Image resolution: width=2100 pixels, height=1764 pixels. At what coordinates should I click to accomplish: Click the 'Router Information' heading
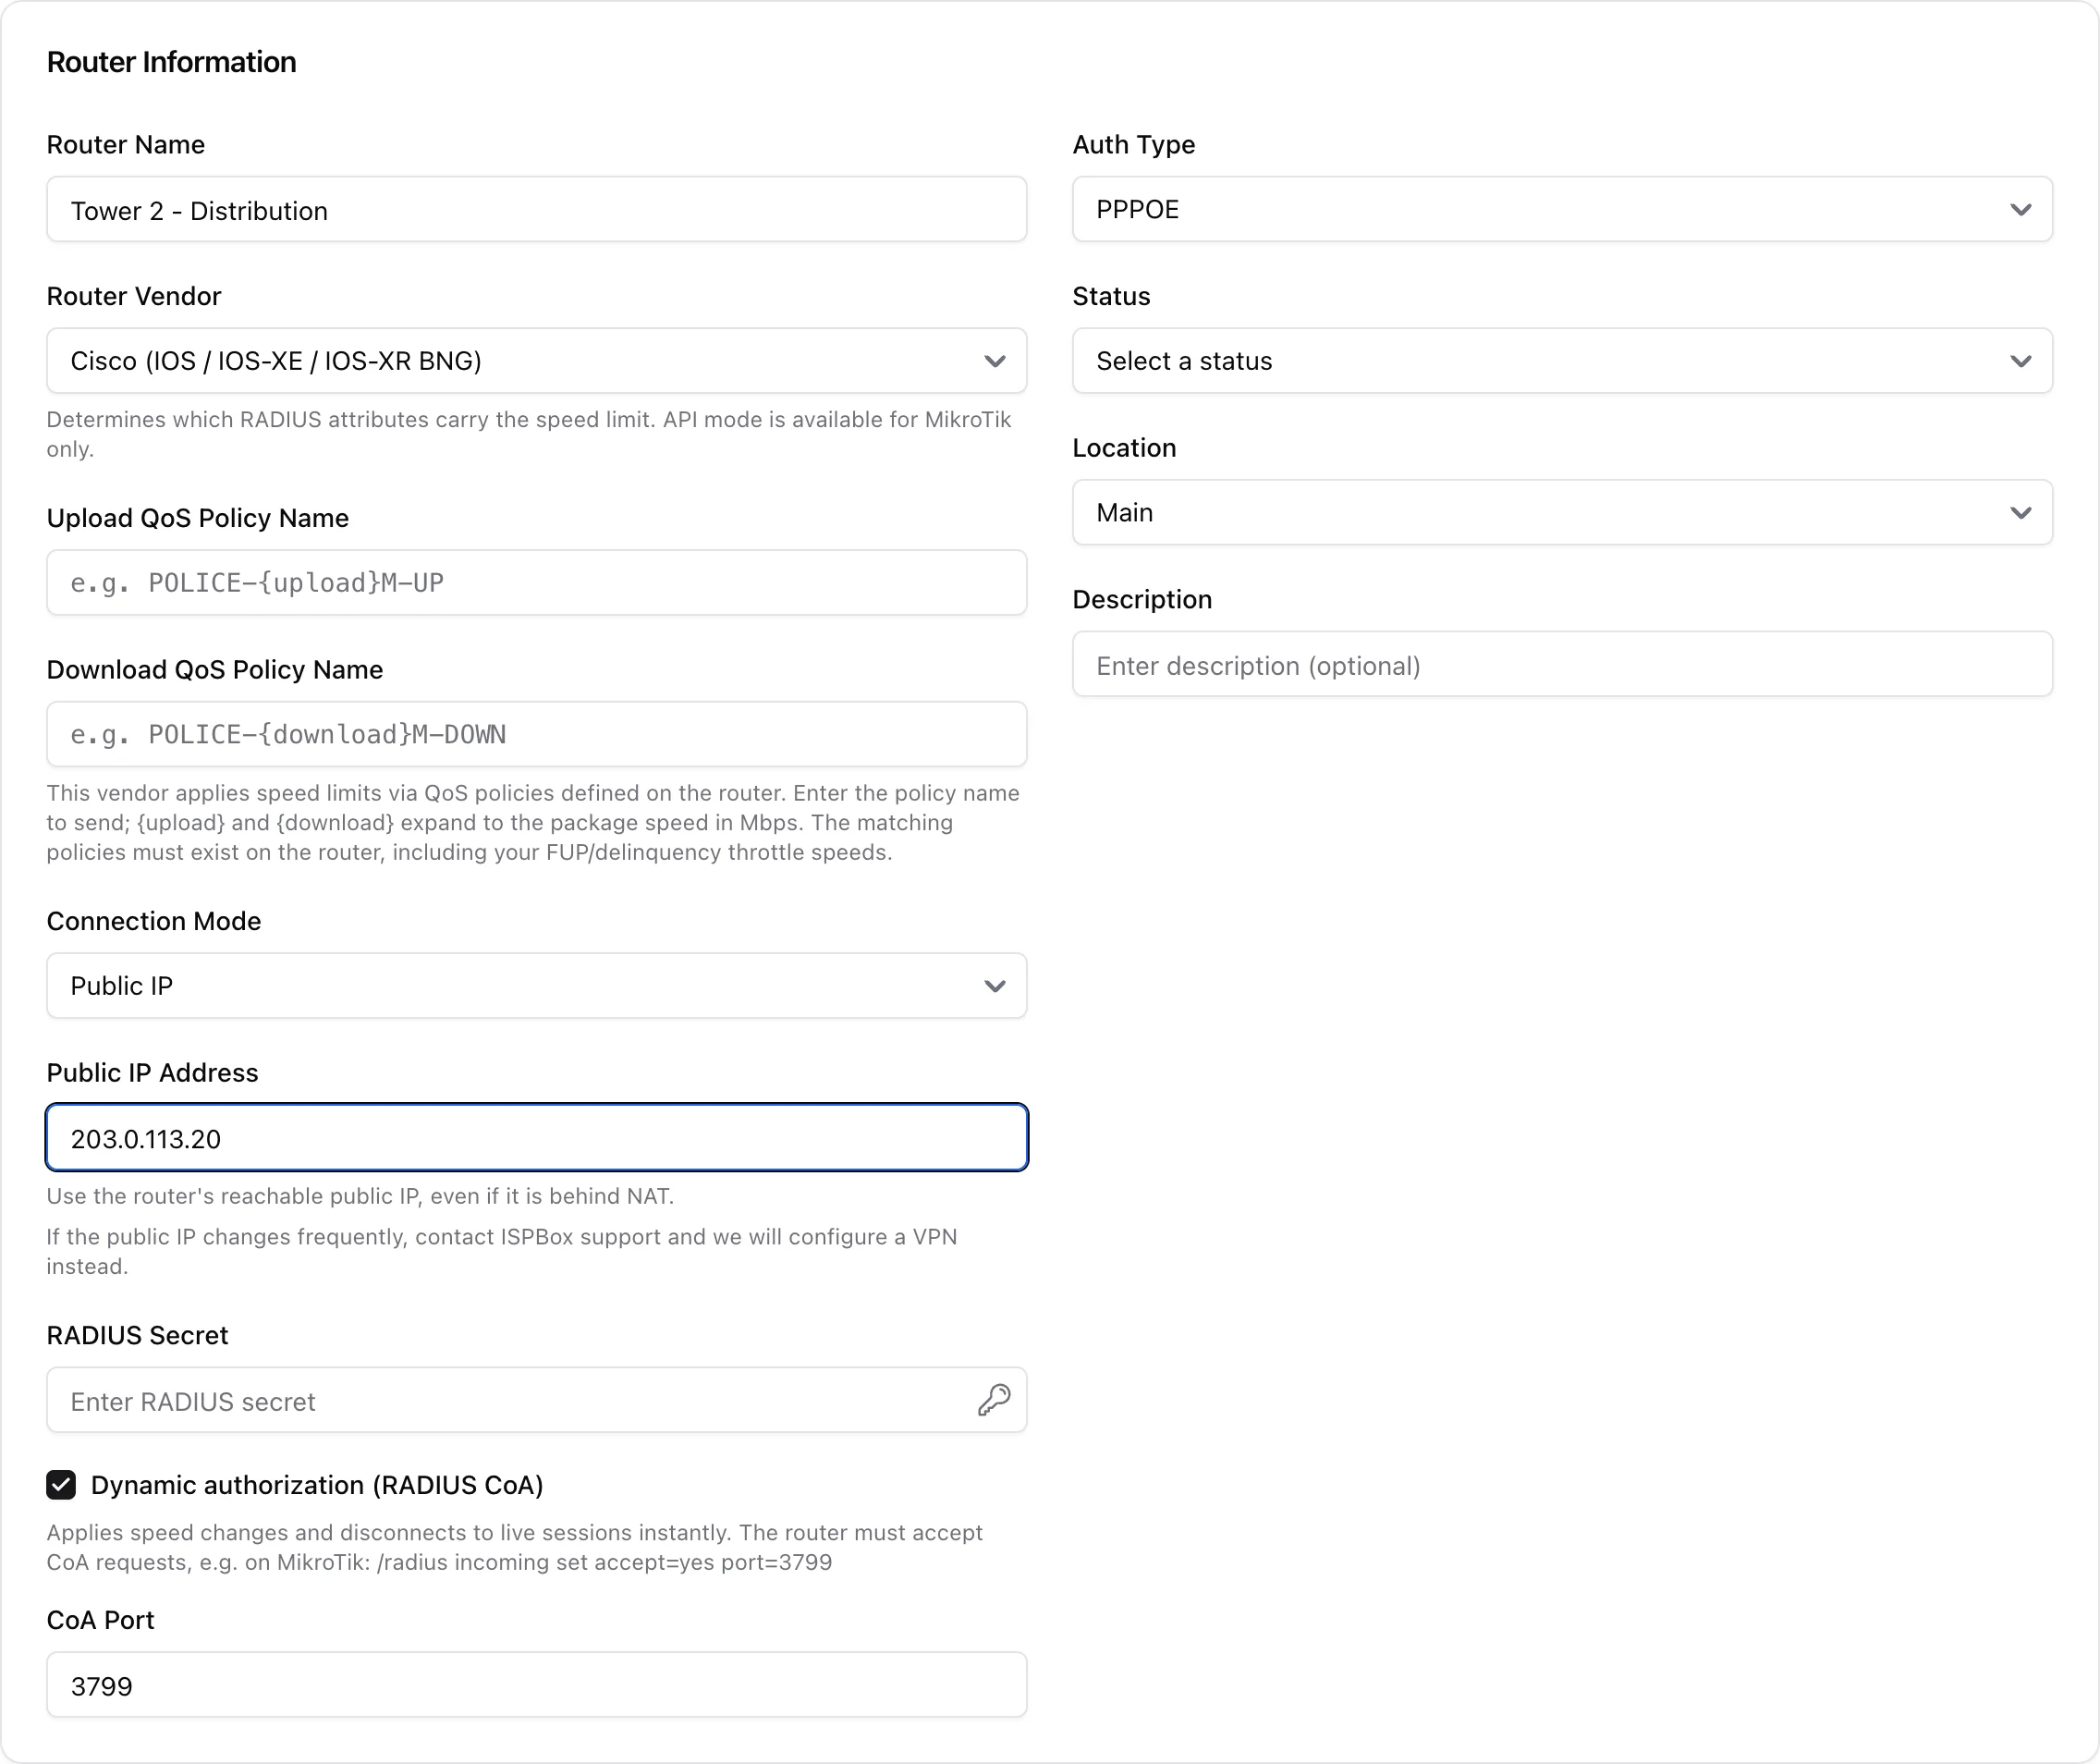pos(172,62)
